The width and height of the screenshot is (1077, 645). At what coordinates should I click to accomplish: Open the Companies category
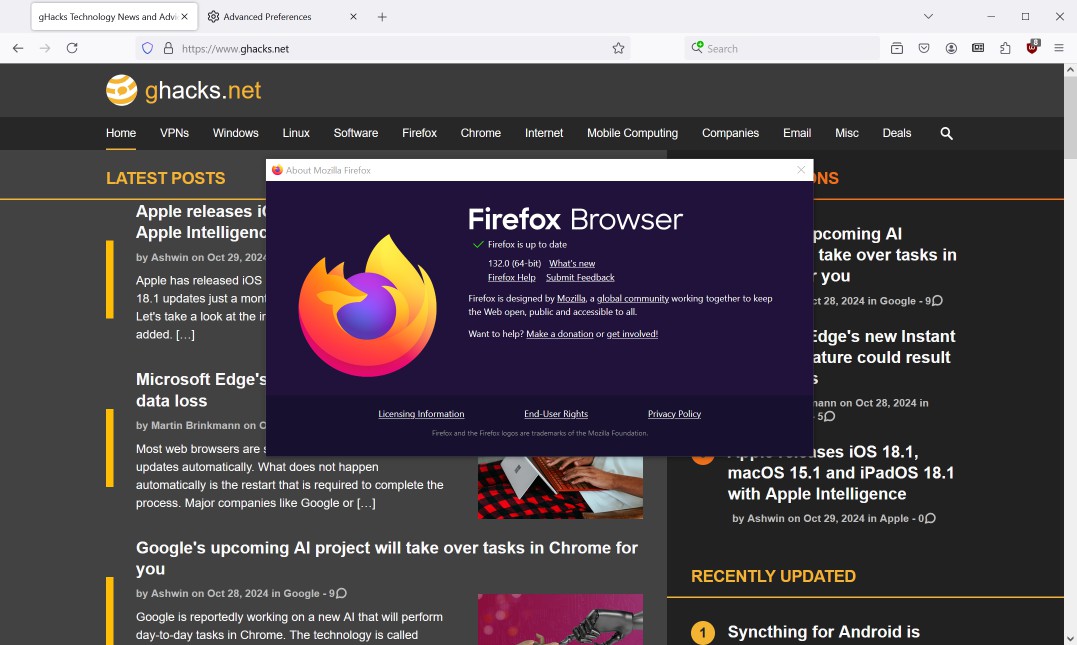click(730, 133)
